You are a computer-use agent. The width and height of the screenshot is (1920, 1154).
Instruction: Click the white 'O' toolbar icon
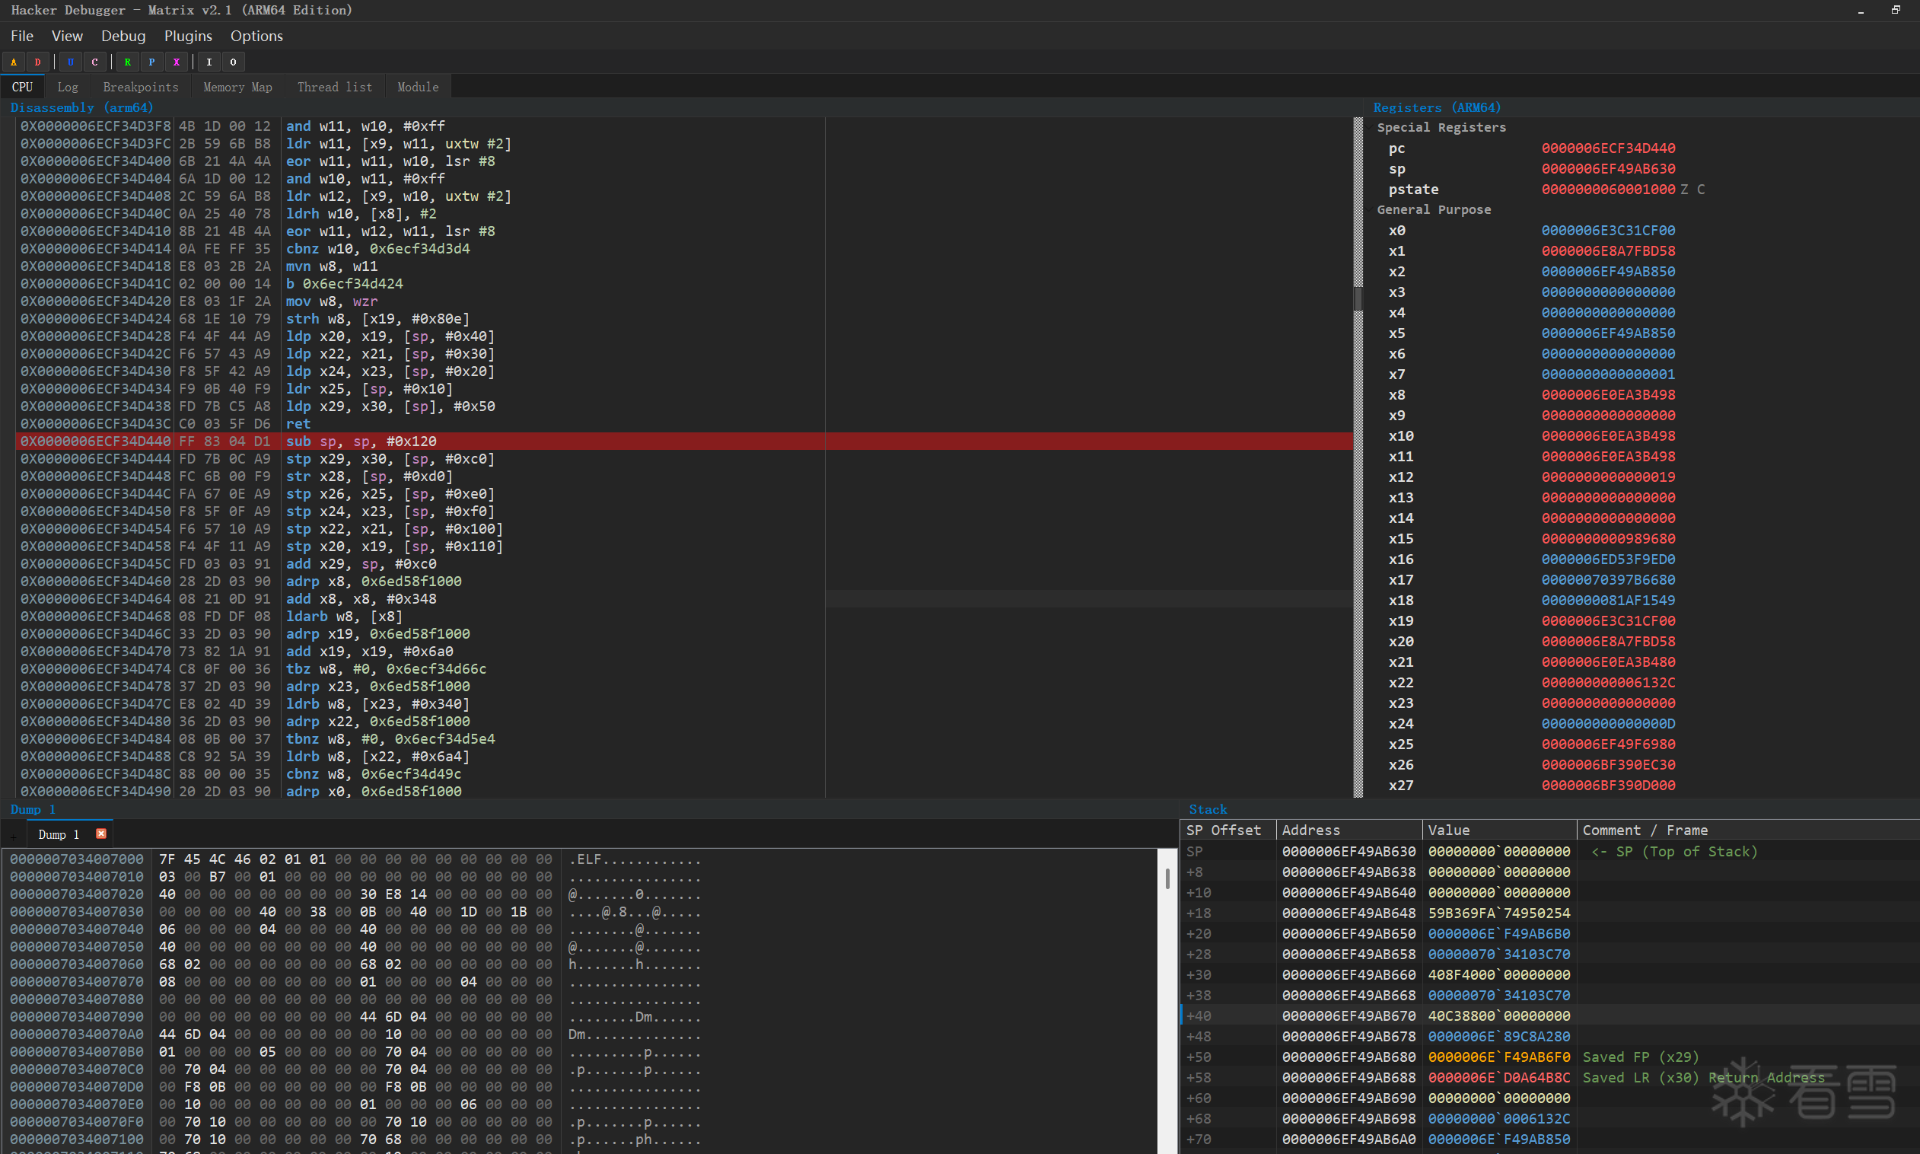point(233,62)
